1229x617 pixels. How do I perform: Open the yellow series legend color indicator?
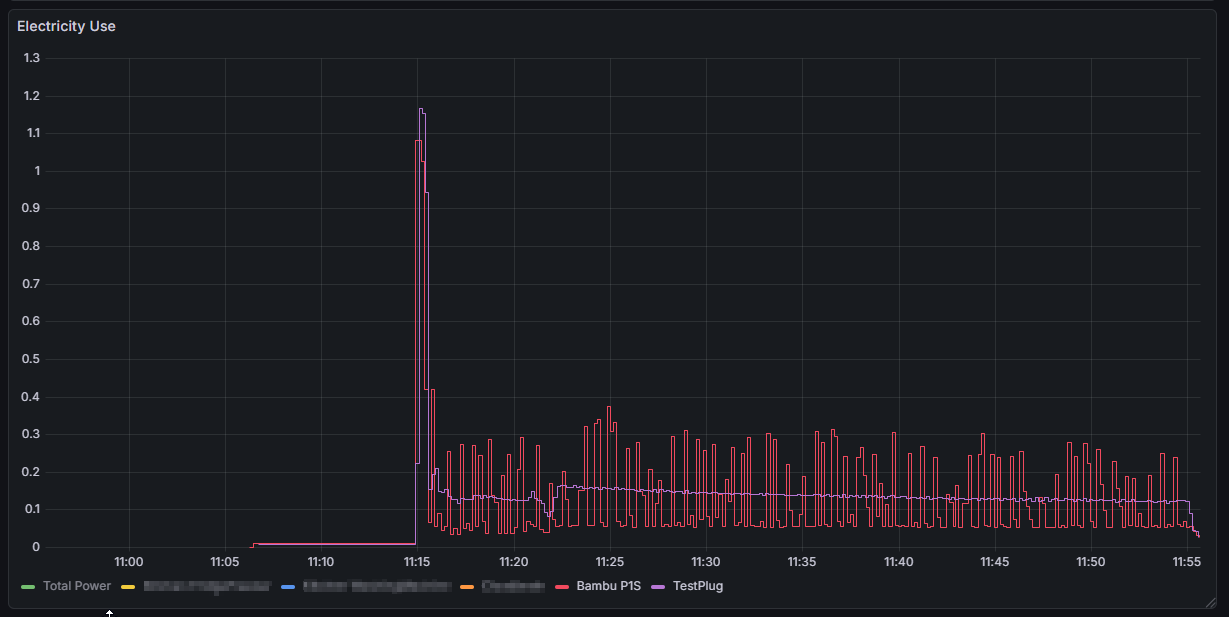pyautogui.click(x=127, y=586)
